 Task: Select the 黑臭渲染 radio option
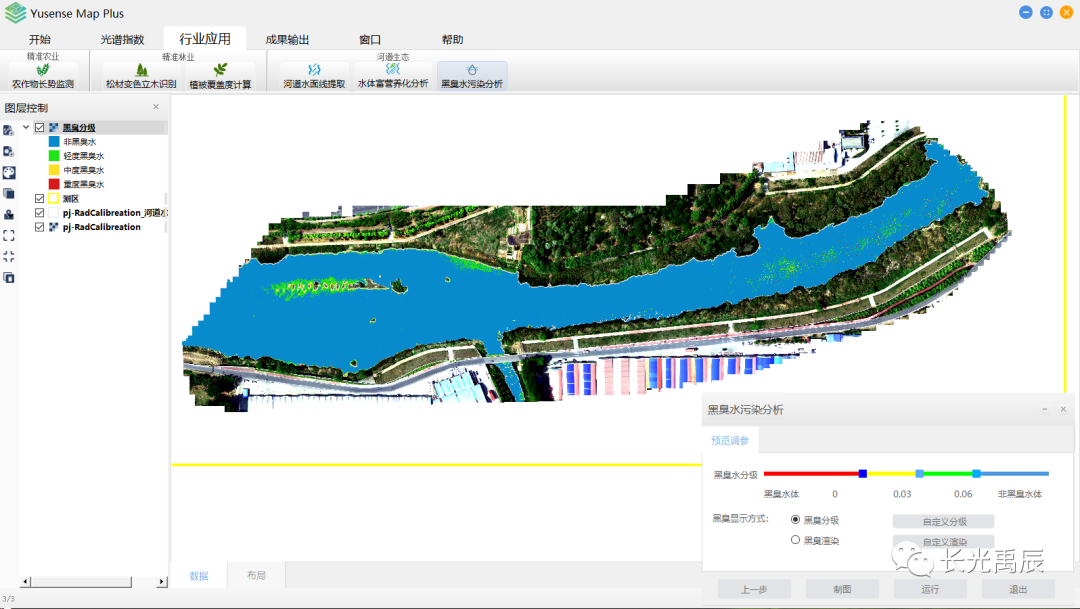click(796, 540)
